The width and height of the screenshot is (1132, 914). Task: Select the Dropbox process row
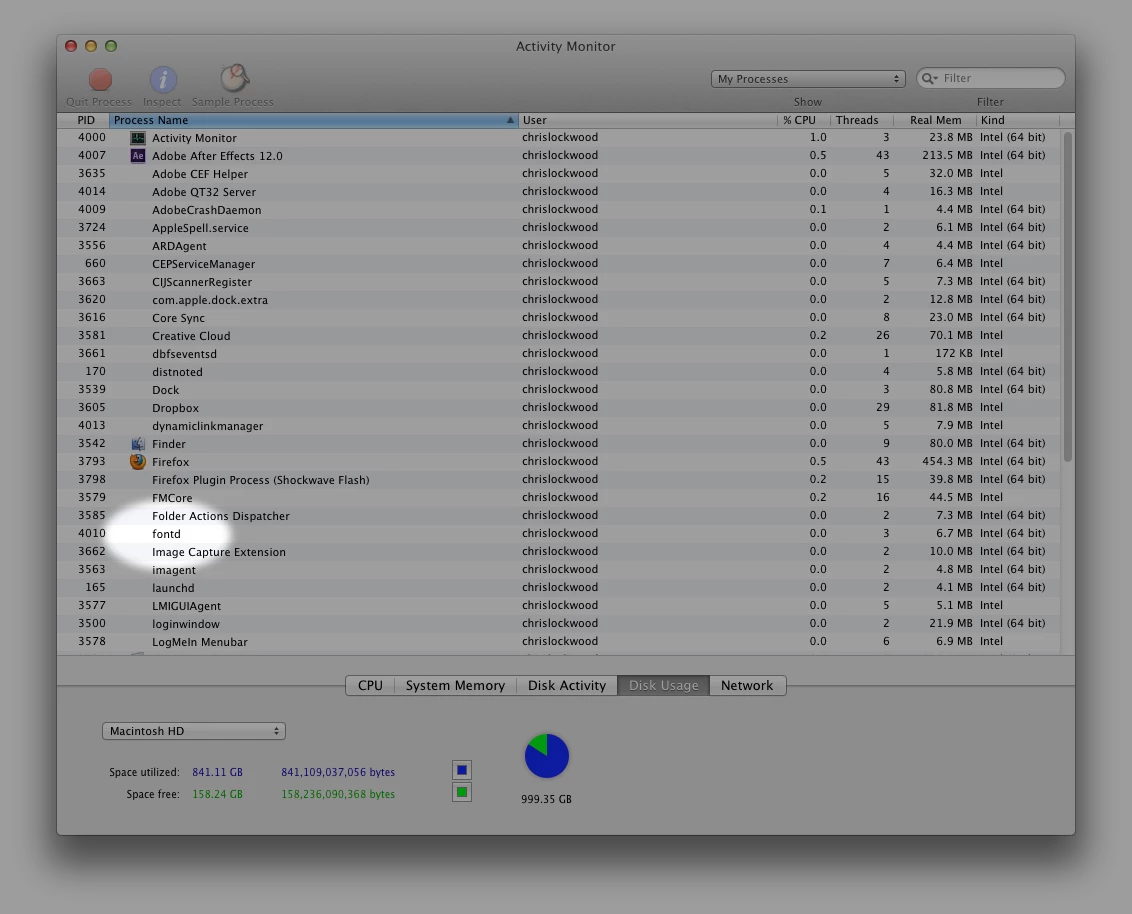tap(559, 408)
